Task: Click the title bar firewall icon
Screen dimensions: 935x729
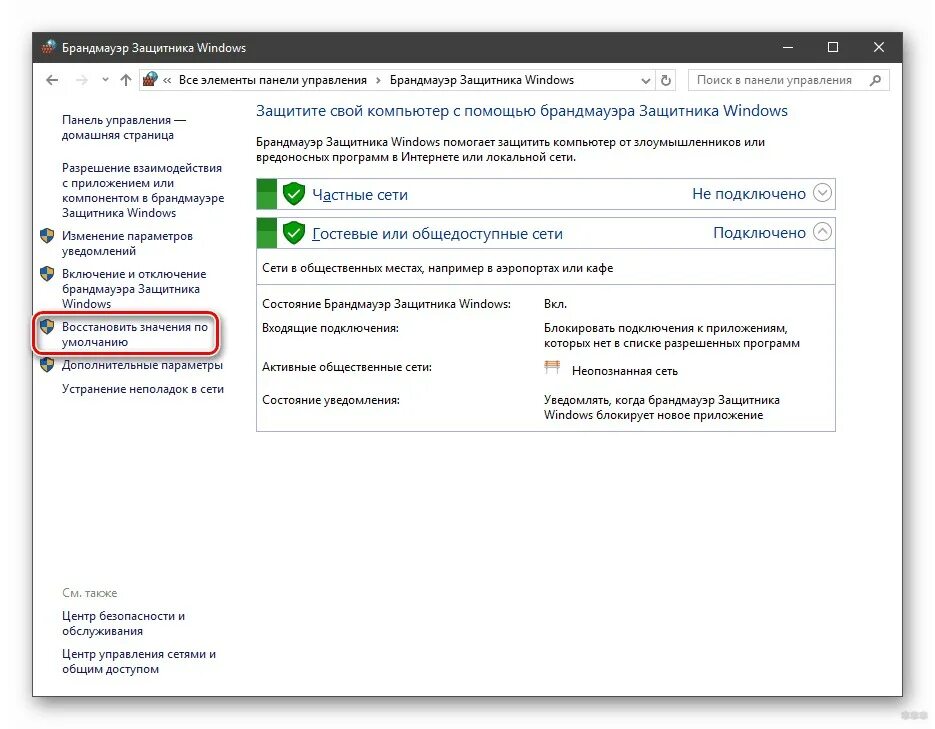Action: [48, 47]
